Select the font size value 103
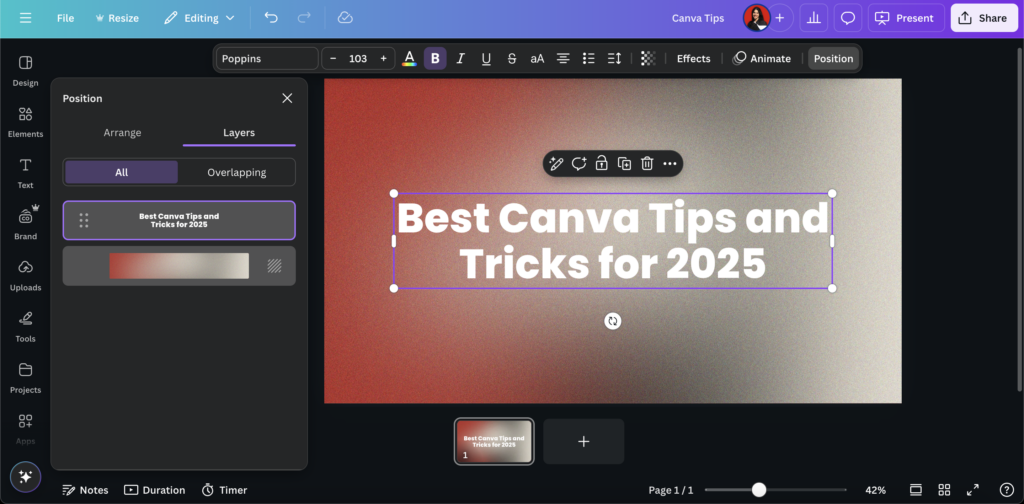 click(x=358, y=59)
